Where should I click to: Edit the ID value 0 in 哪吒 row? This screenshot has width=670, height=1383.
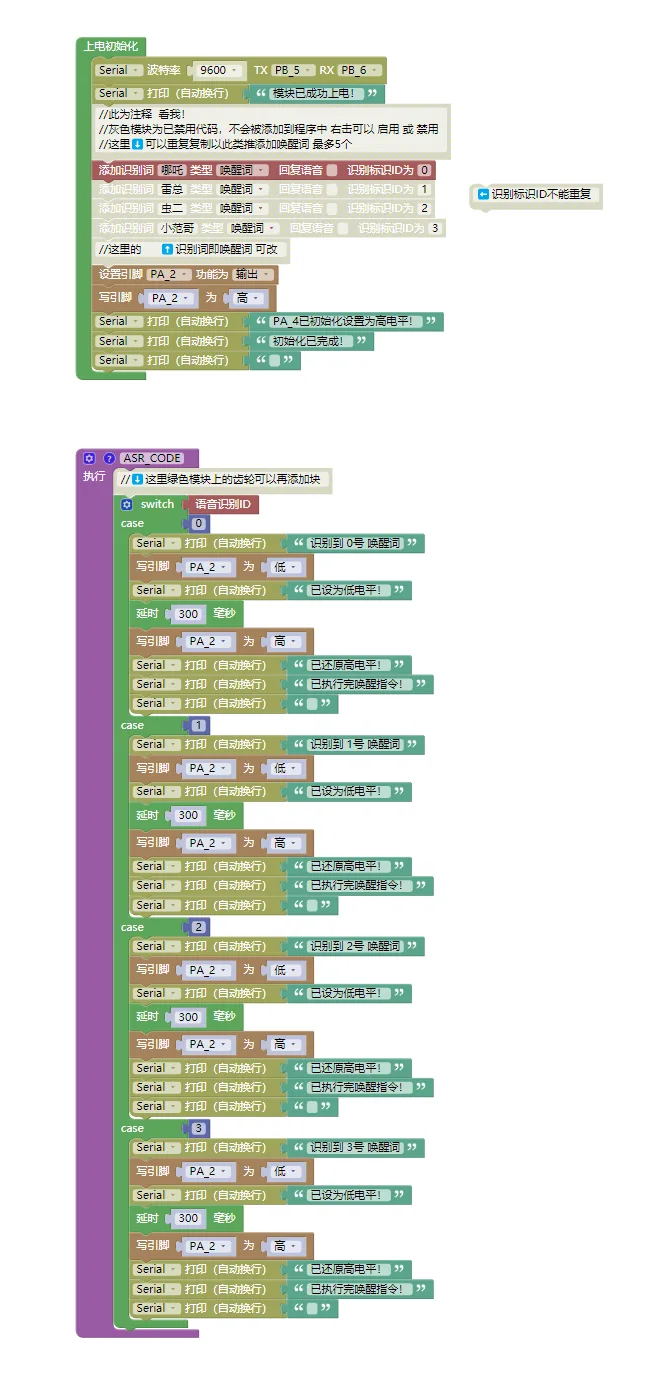tap(425, 170)
